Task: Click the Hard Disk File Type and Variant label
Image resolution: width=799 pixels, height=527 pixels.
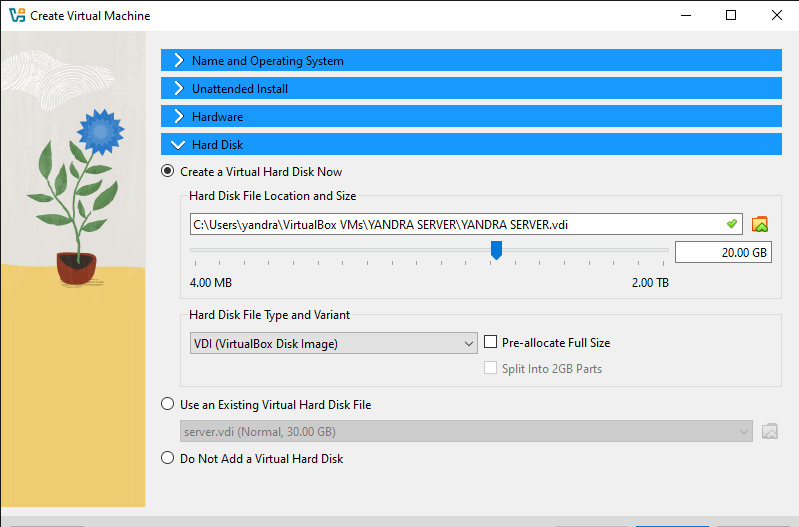Action: click(269, 315)
